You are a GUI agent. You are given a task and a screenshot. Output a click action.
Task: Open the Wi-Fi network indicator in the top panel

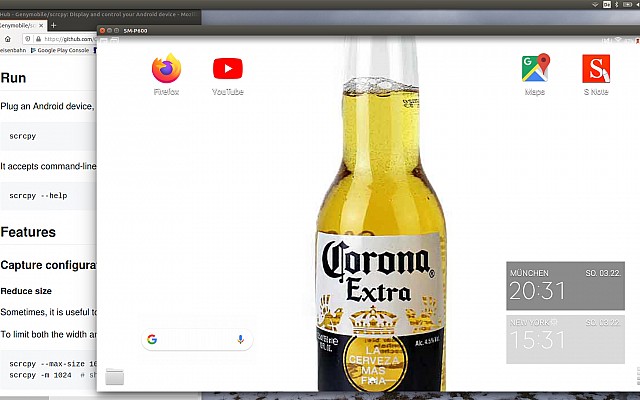pos(595,4)
